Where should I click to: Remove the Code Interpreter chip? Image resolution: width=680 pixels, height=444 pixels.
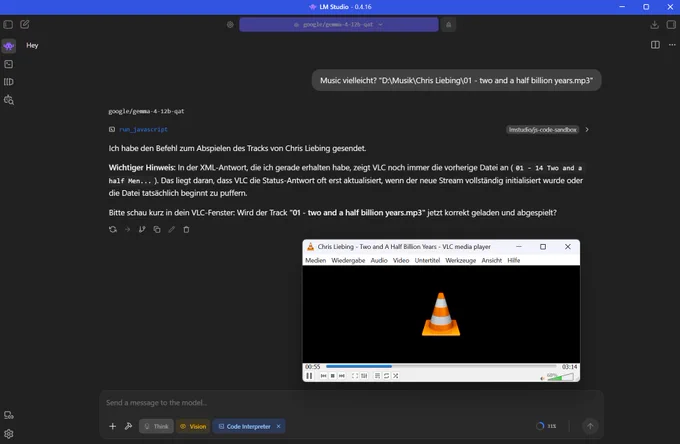pyautogui.click(x=278, y=426)
